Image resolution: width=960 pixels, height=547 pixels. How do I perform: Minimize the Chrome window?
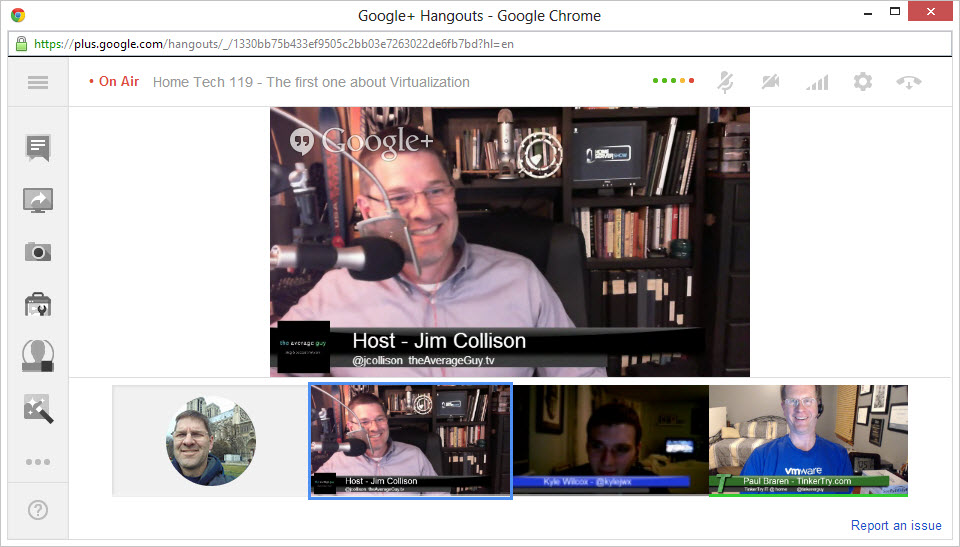868,13
